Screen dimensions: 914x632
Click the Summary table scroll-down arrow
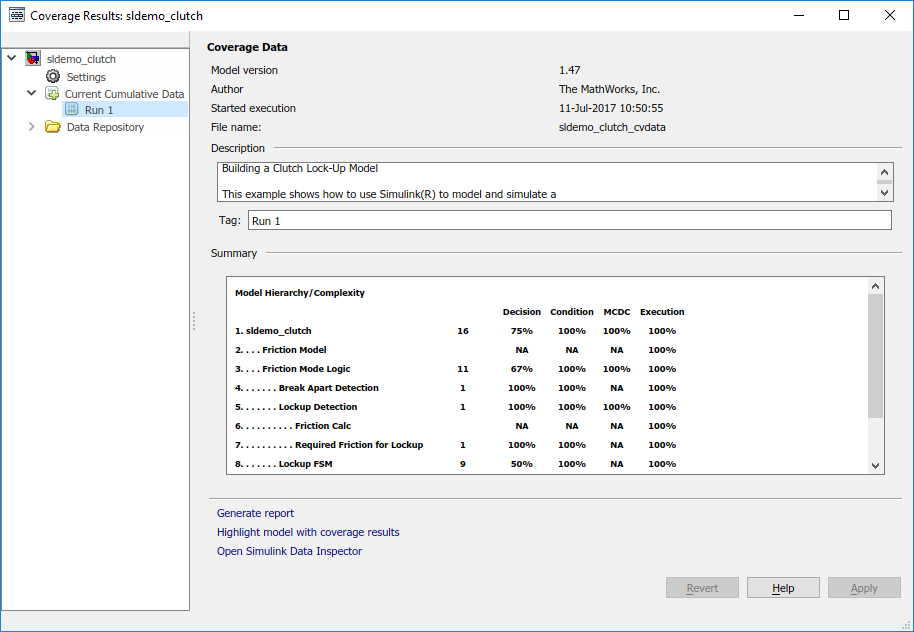[x=876, y=465]
